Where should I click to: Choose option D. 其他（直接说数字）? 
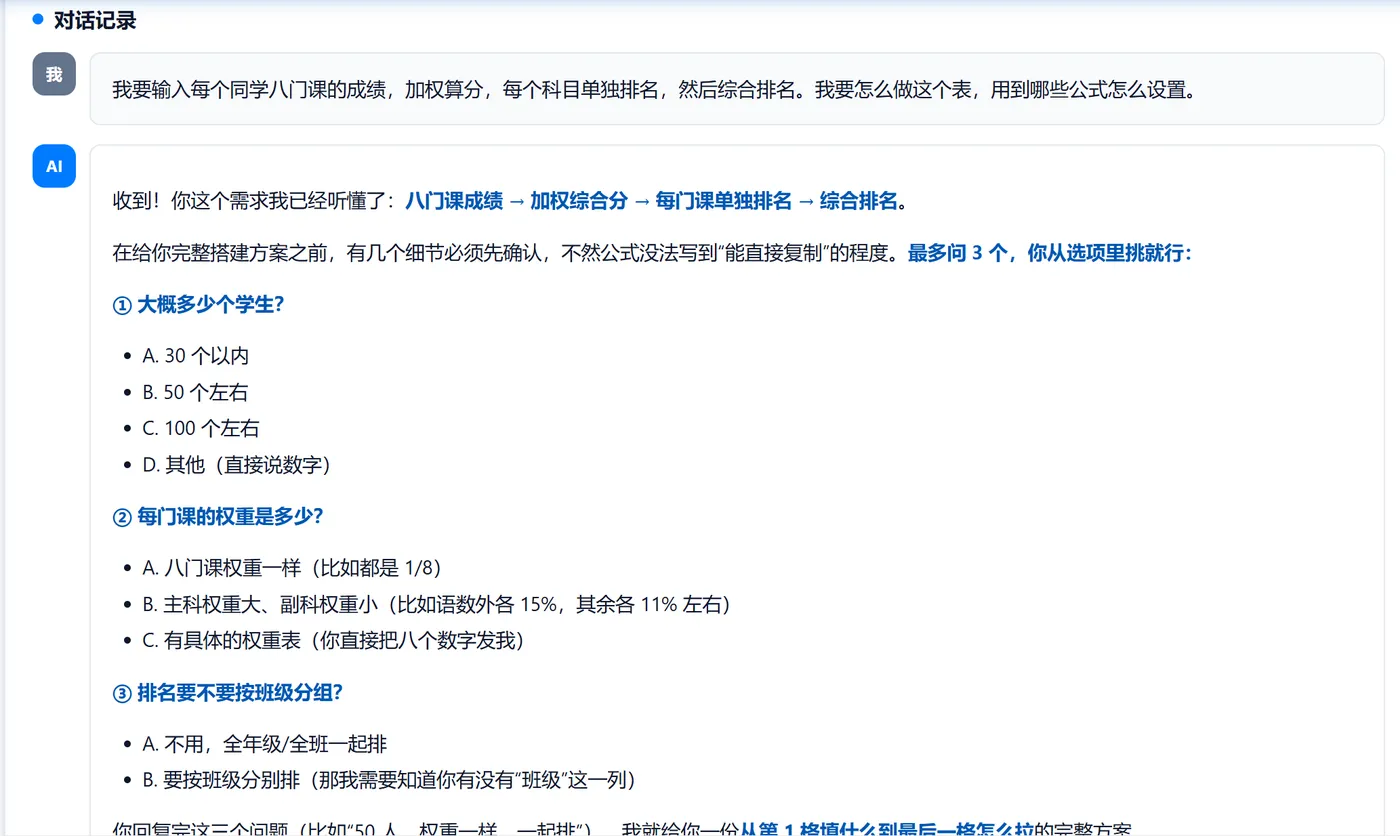coord(237,465)
